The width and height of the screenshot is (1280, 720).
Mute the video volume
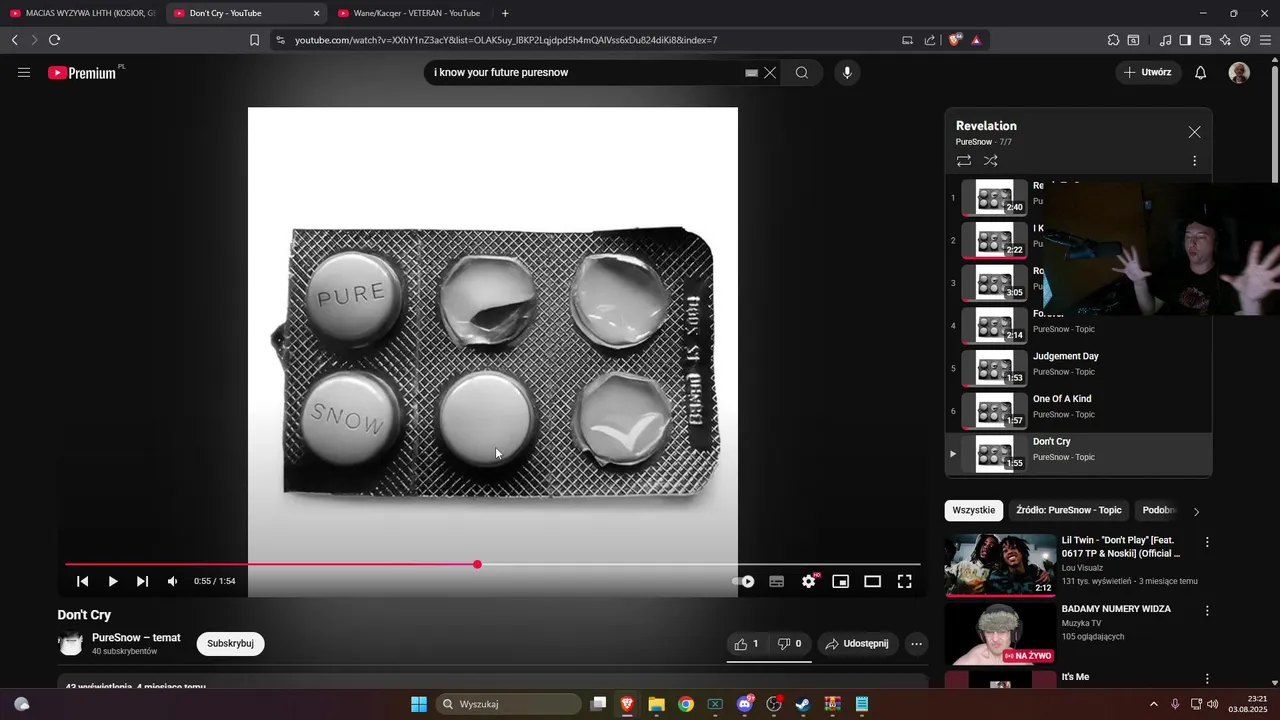click(x=173, y=581)
